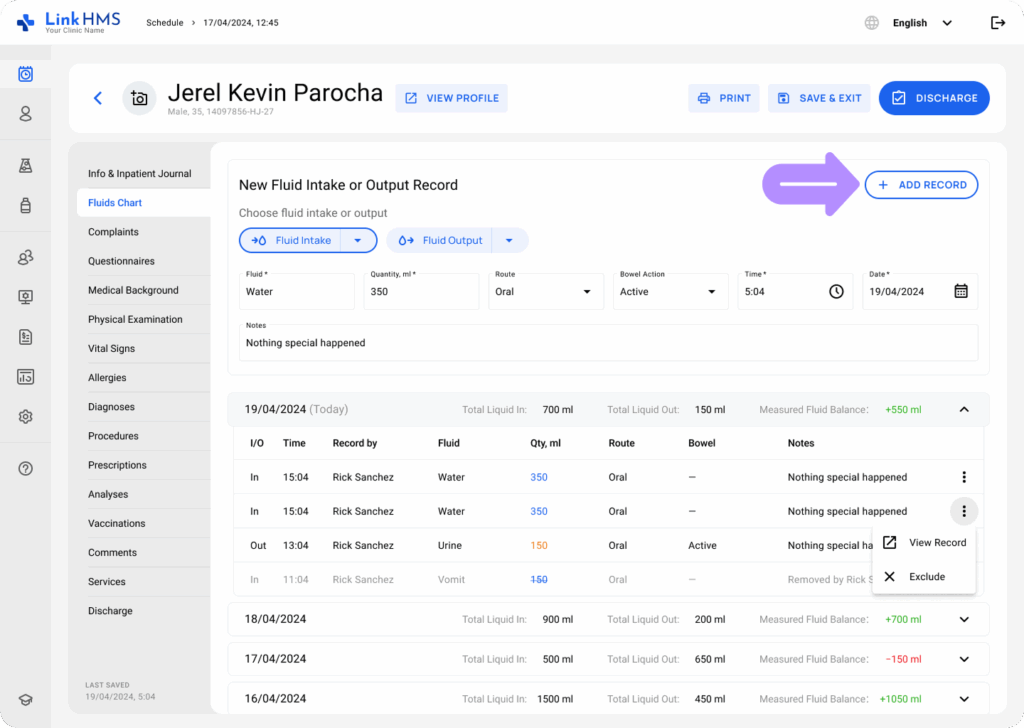Expand the 18/04/2024 fluid records row
This screenshot has width=1024, height=728.
[x=963, y=619]
